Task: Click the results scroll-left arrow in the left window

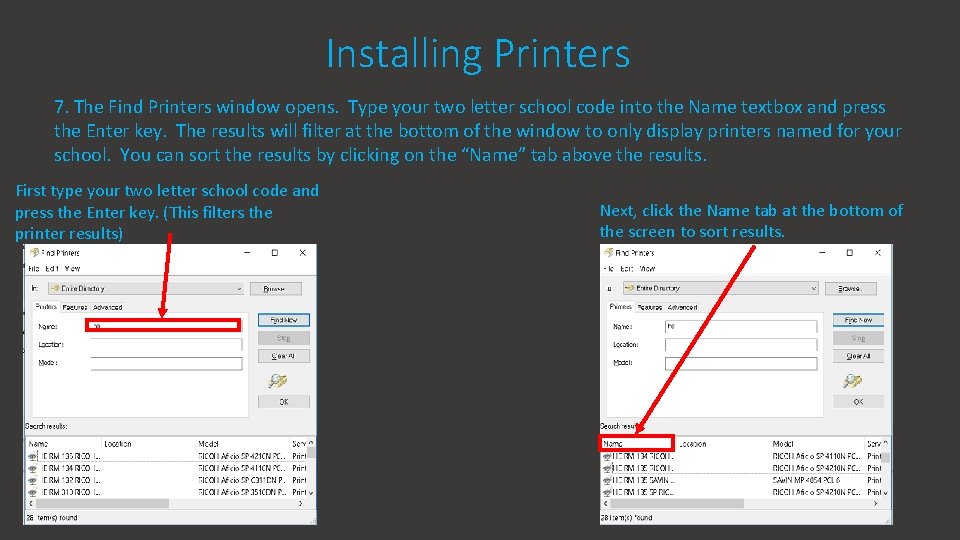Action: tap(31, 503)
